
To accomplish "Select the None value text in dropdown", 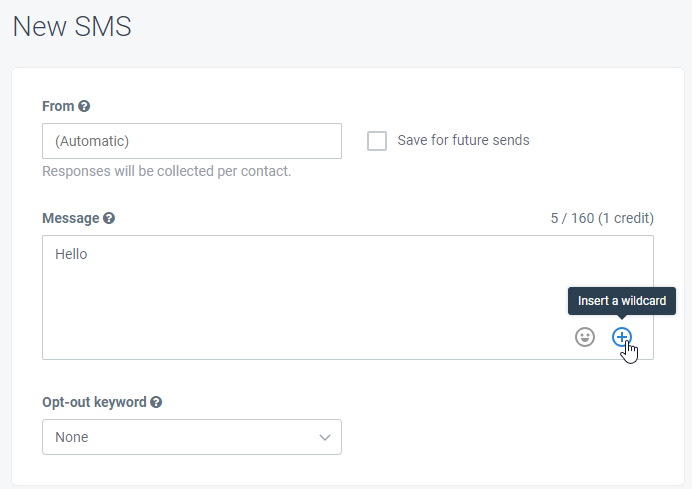I will [x=71, y=437].
